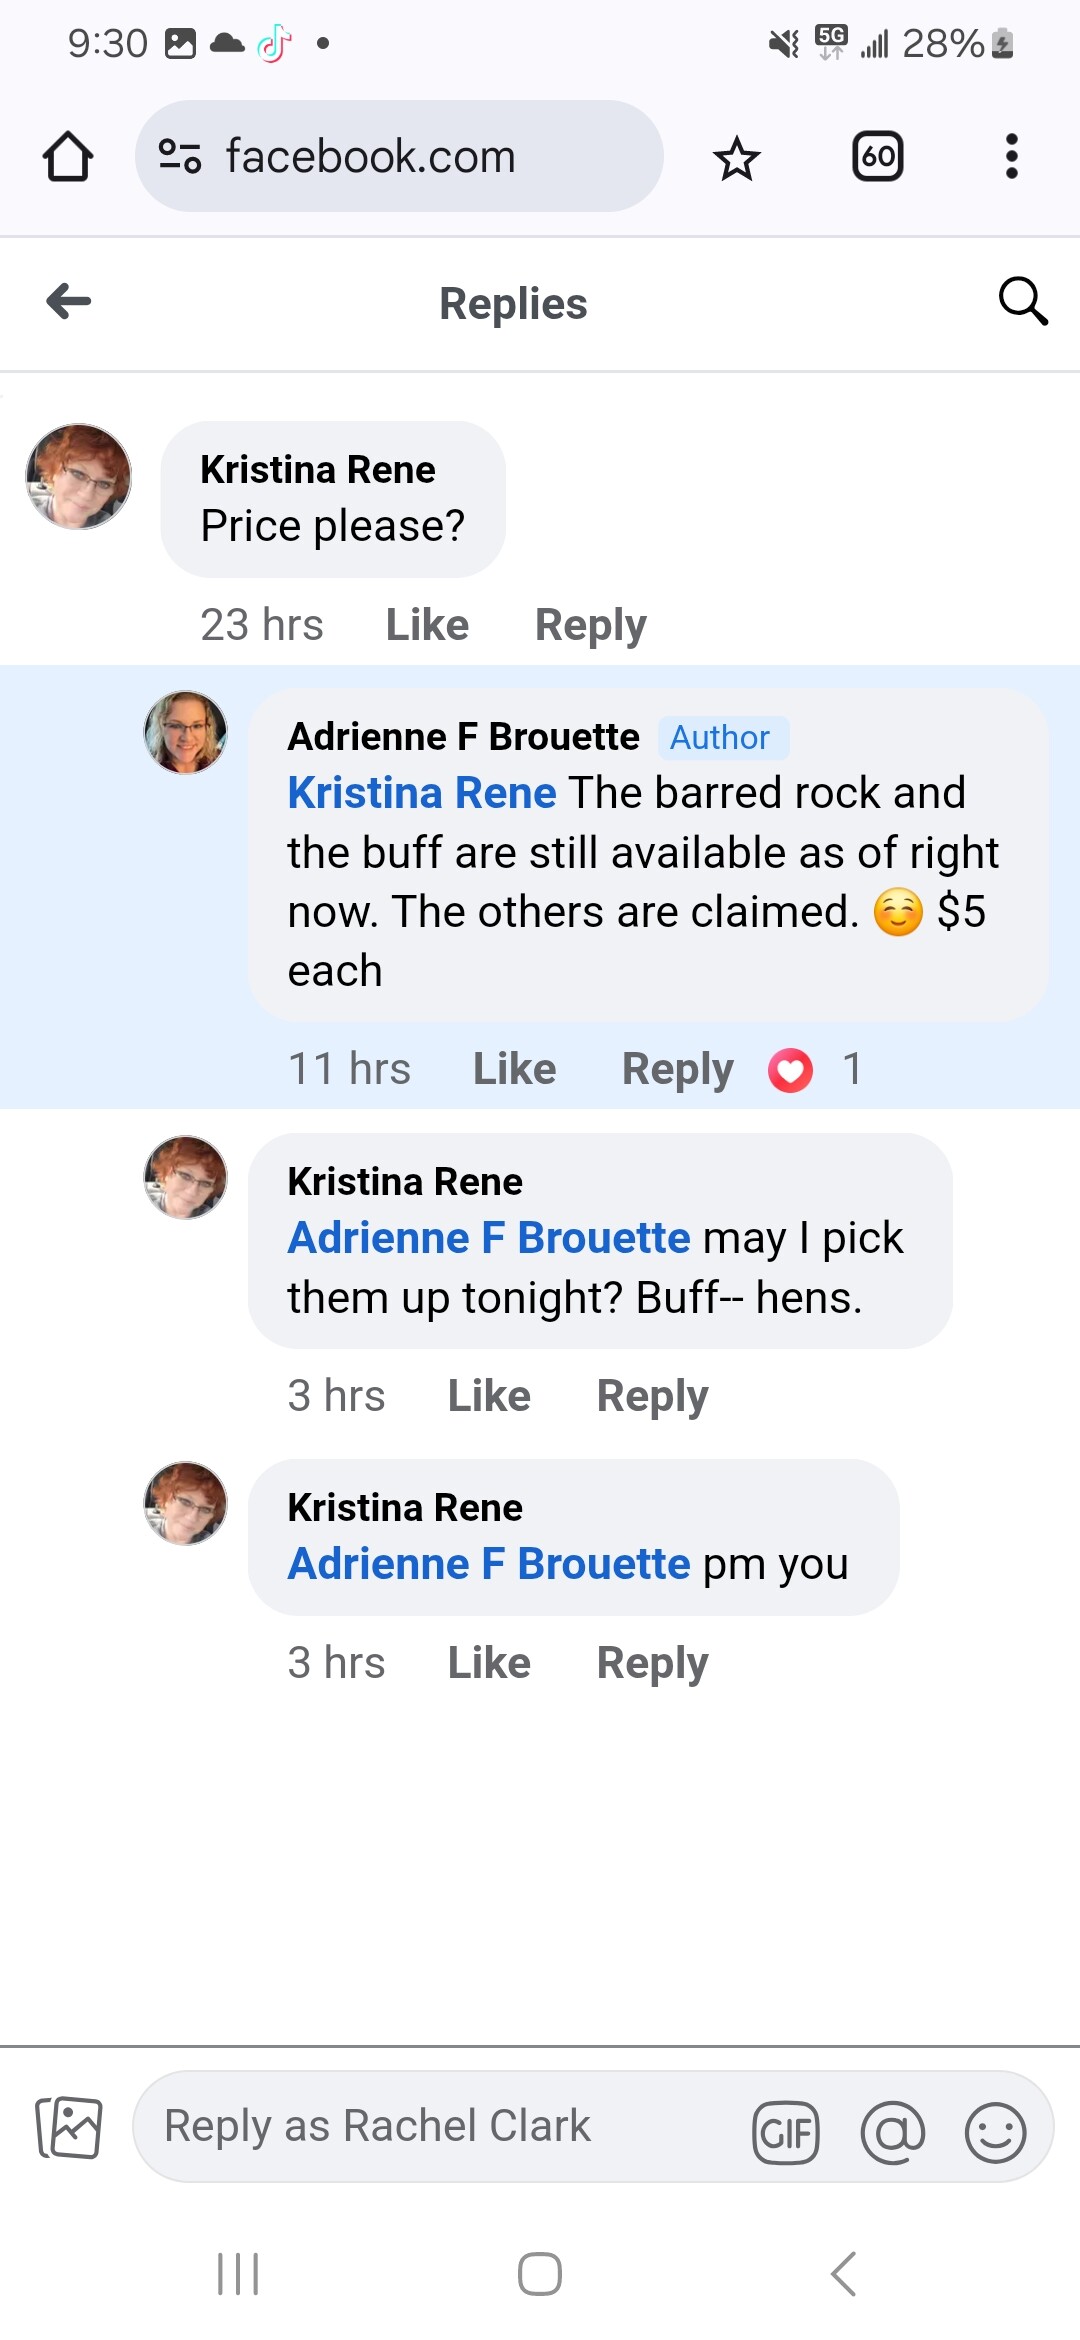Reply to the "Price please?" comment
The height and width of the screenshot is (2340, 1080).
click(x=590, y=625)
